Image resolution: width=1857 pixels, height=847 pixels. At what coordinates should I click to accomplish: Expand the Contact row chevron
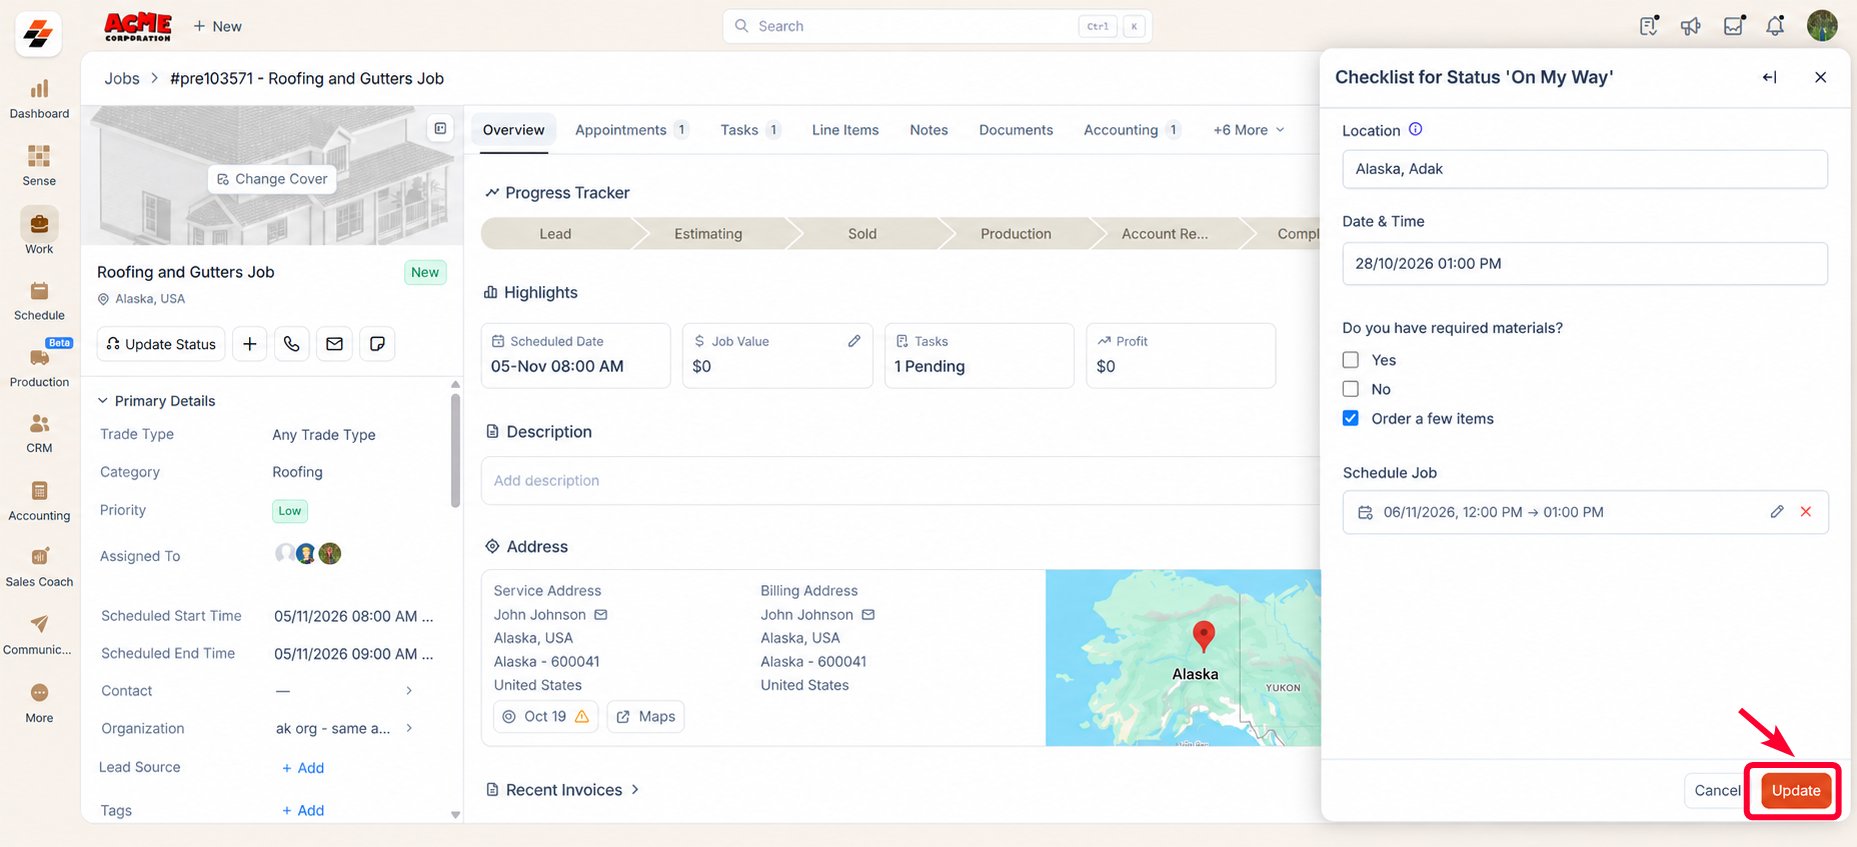coord(409,691)
